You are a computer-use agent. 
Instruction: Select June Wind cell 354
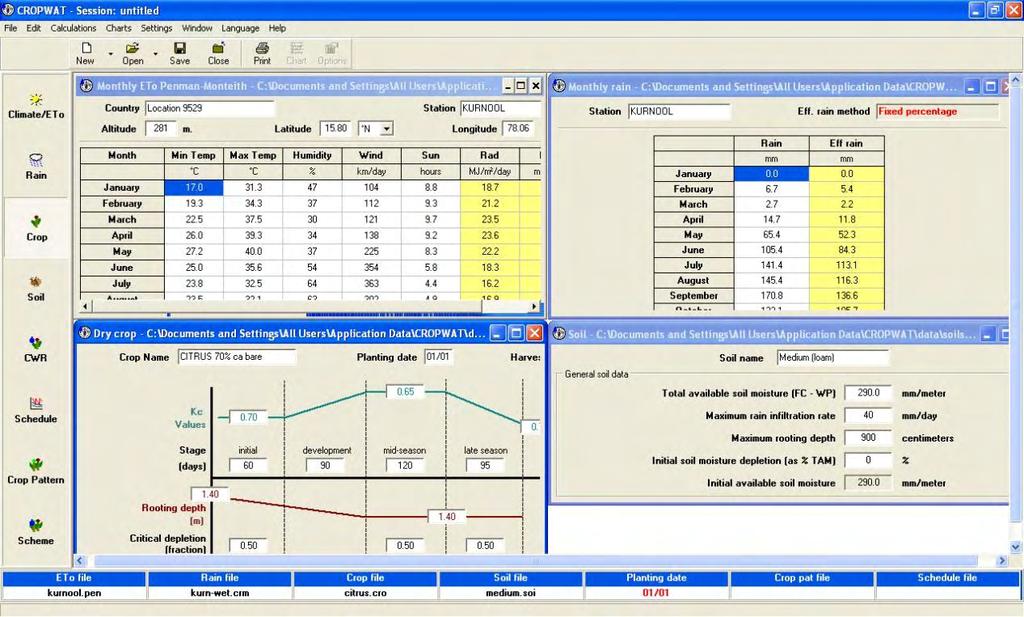pos(371,268)
